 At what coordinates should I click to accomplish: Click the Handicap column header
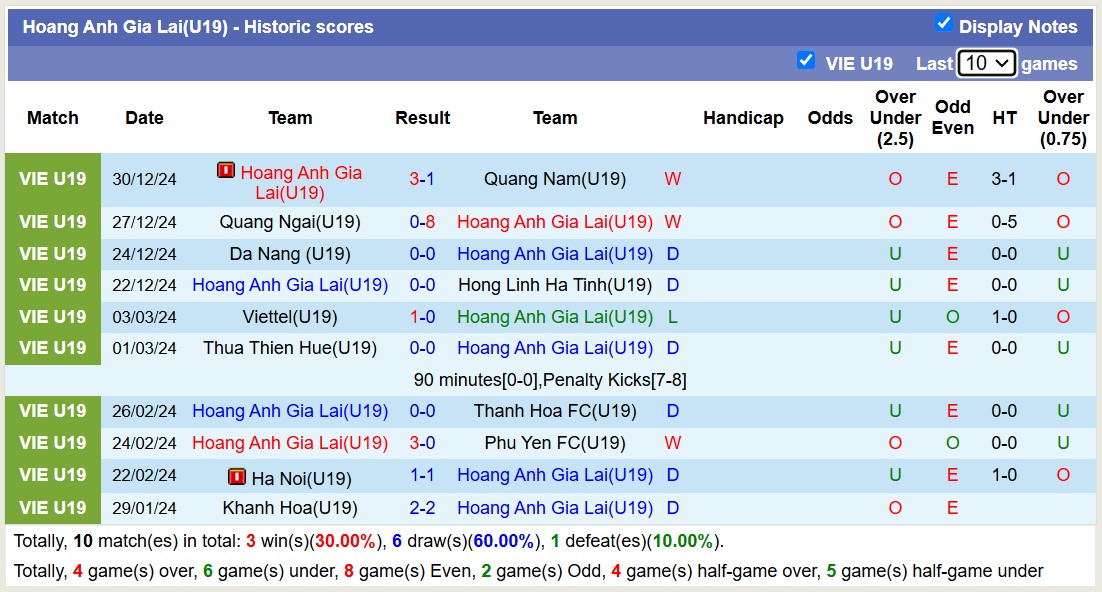click(743, 118)
